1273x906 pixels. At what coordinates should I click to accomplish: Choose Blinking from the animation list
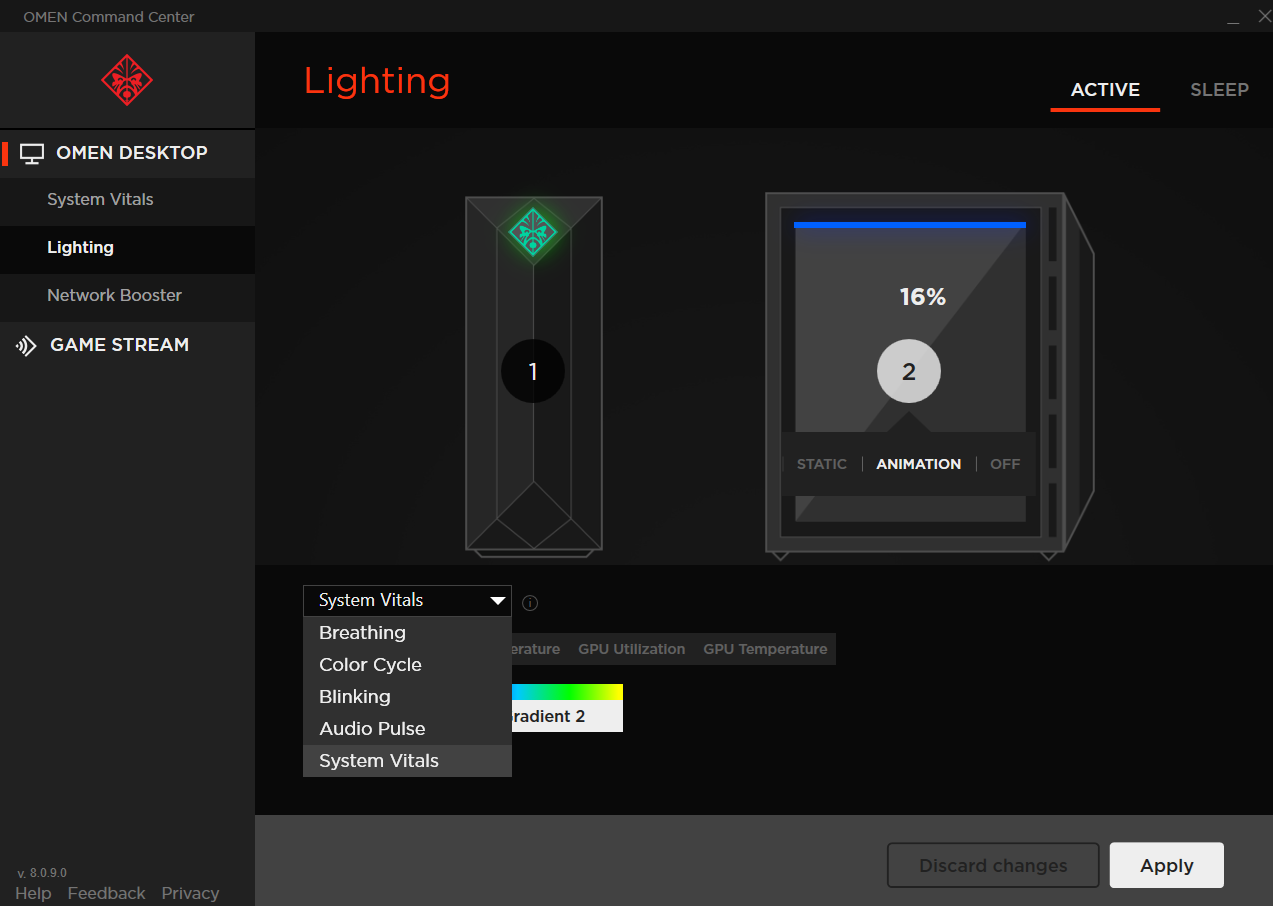pos(407,696)
